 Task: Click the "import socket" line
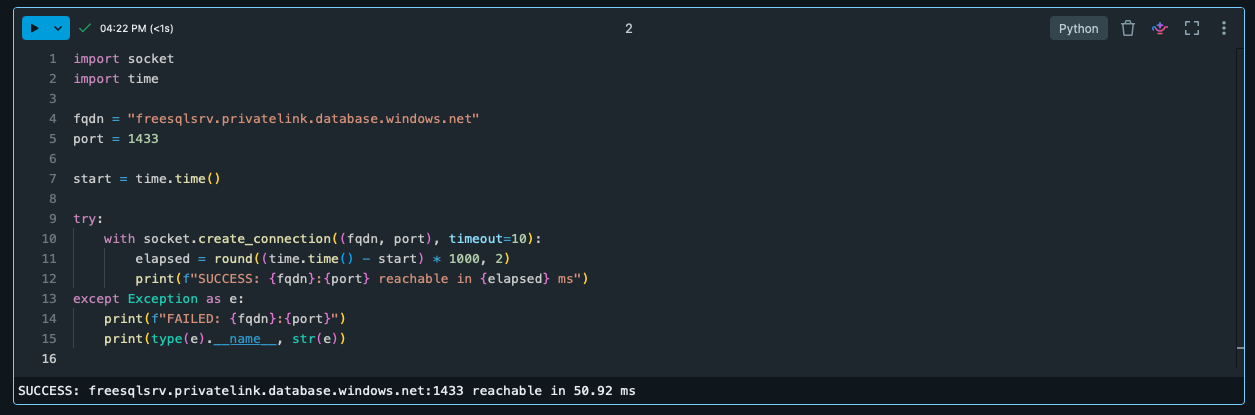[x=123, y=59]
